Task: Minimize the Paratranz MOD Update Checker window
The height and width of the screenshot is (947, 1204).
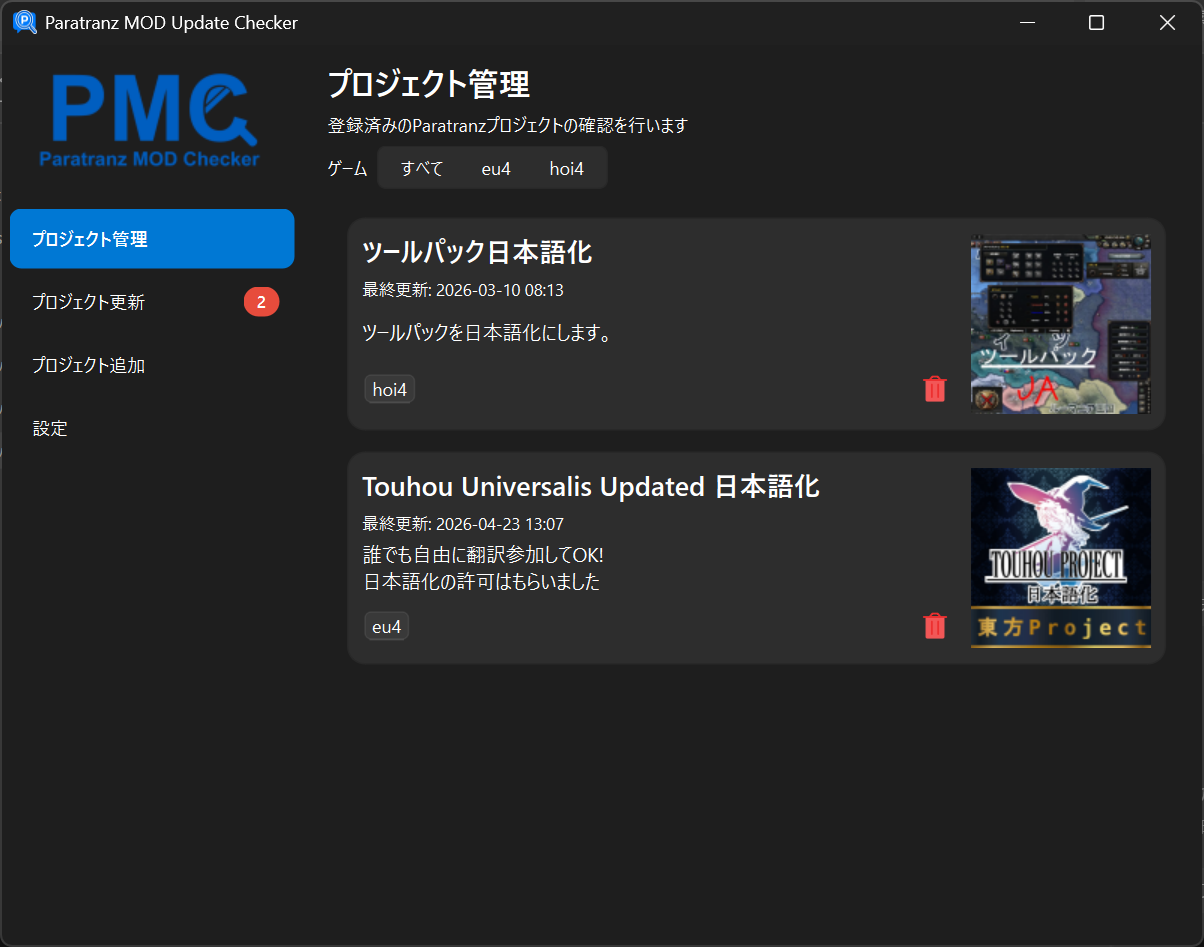Action: click(1026, 22)
